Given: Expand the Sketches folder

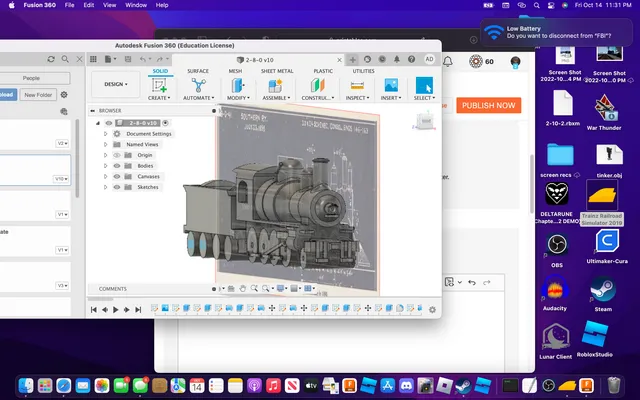Looking at the screenshot, I should 105,187.
